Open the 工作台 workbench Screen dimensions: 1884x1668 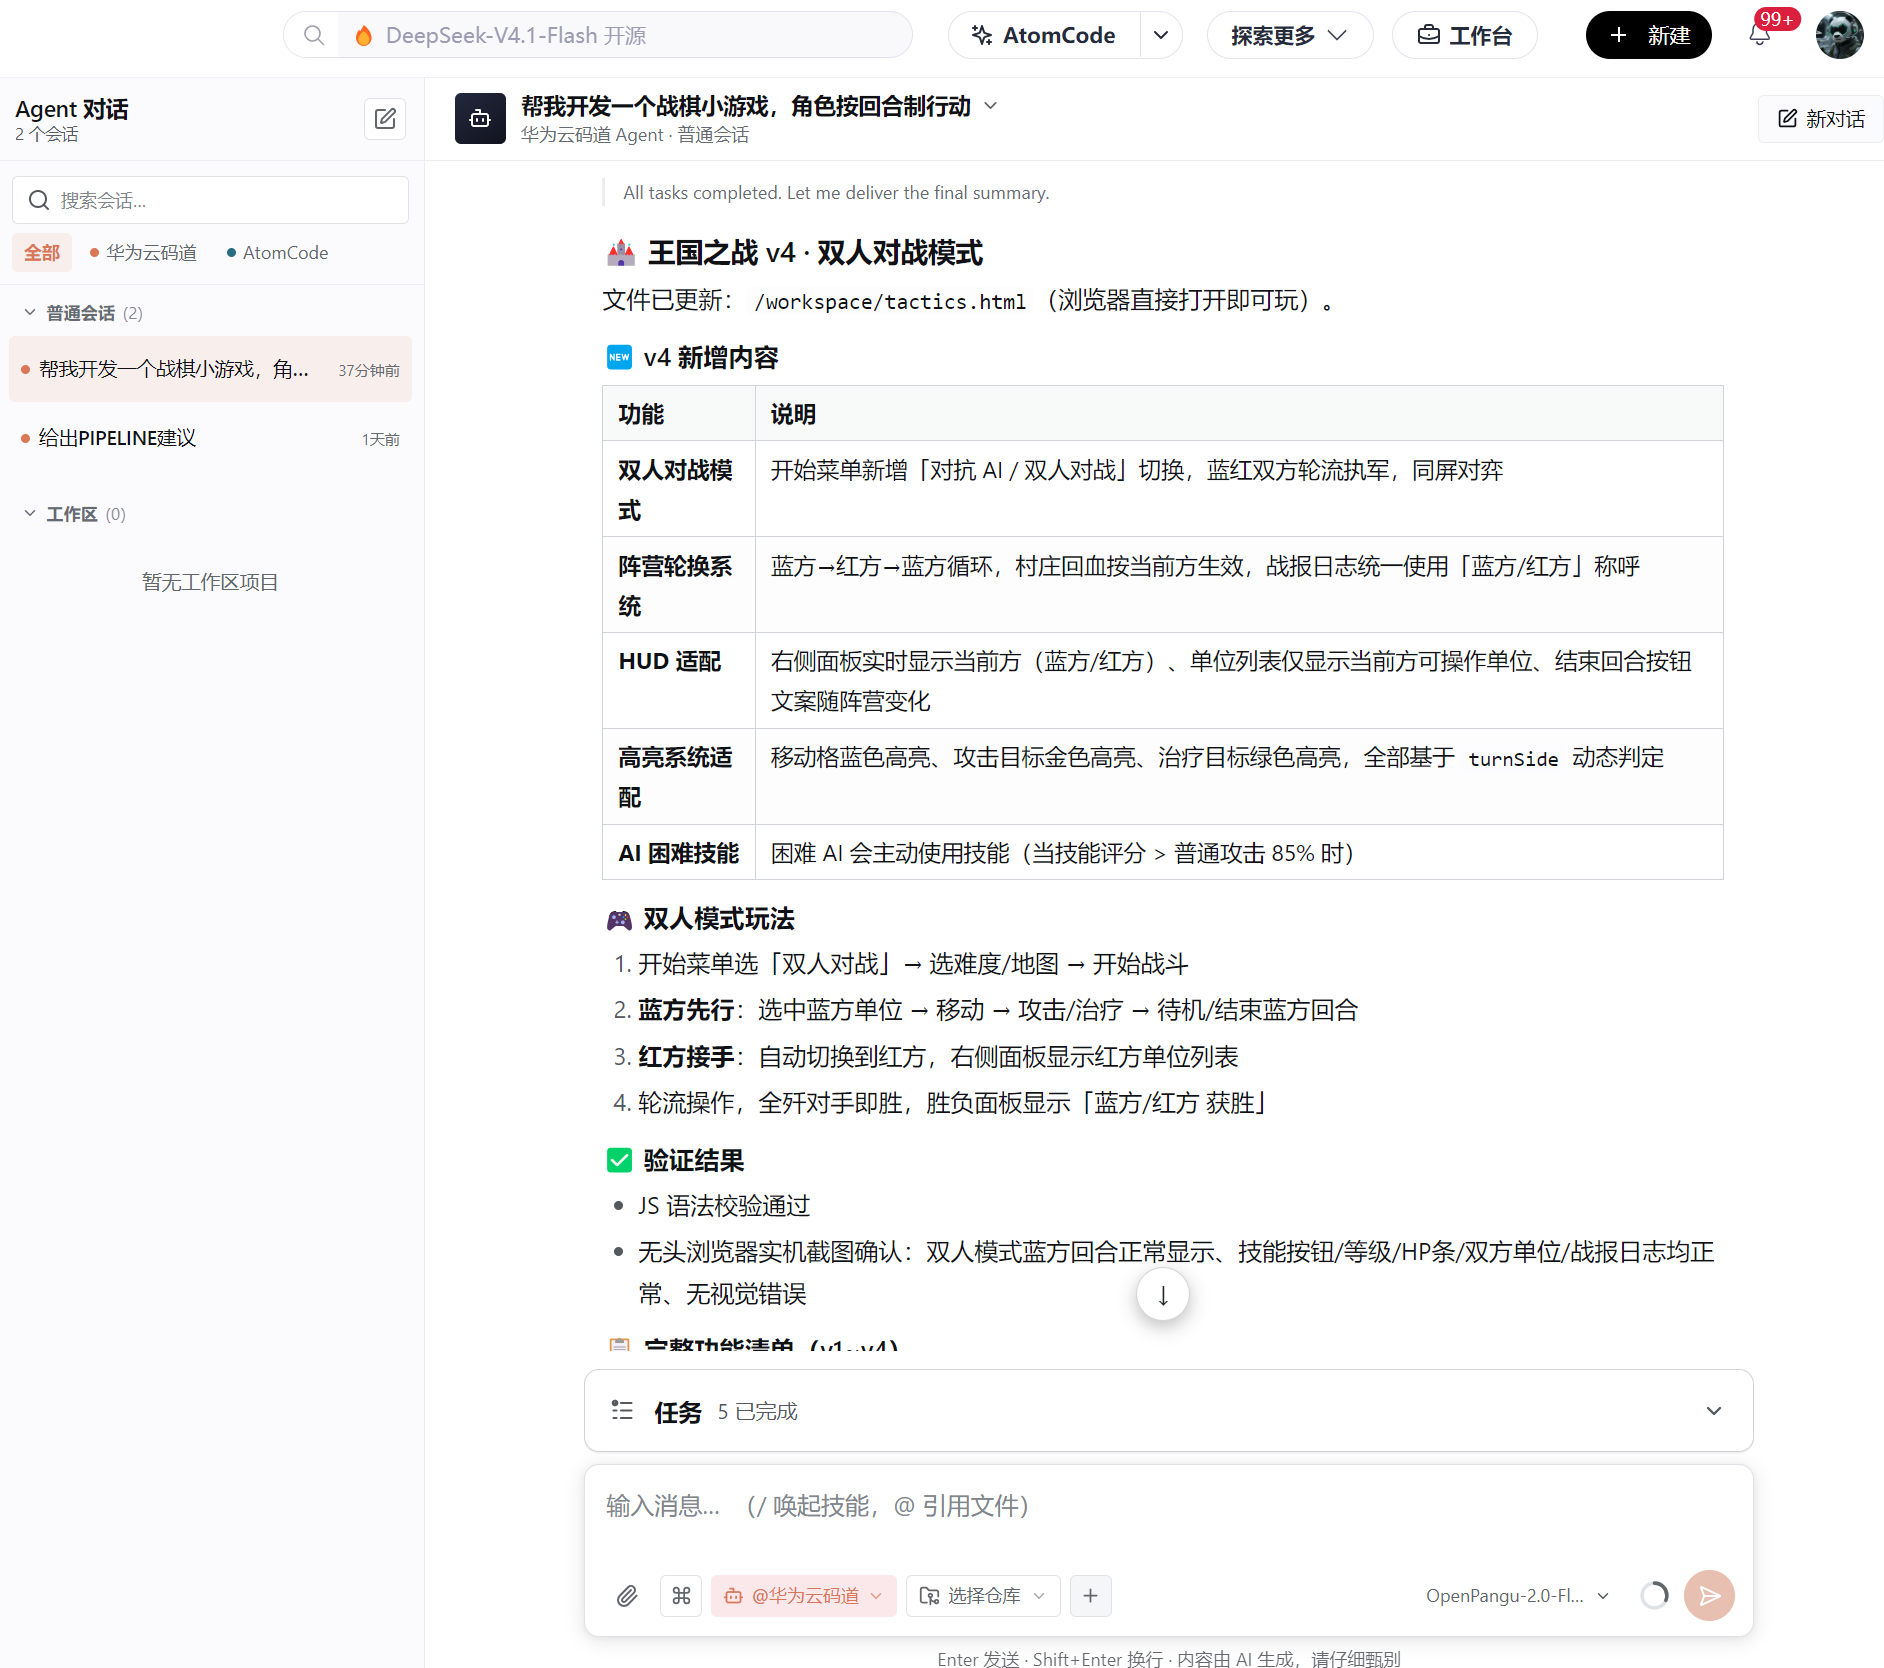(x=1464, y=36)
